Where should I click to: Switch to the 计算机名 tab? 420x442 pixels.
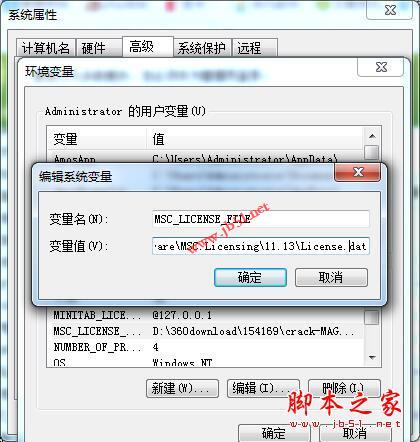point(46,48)
